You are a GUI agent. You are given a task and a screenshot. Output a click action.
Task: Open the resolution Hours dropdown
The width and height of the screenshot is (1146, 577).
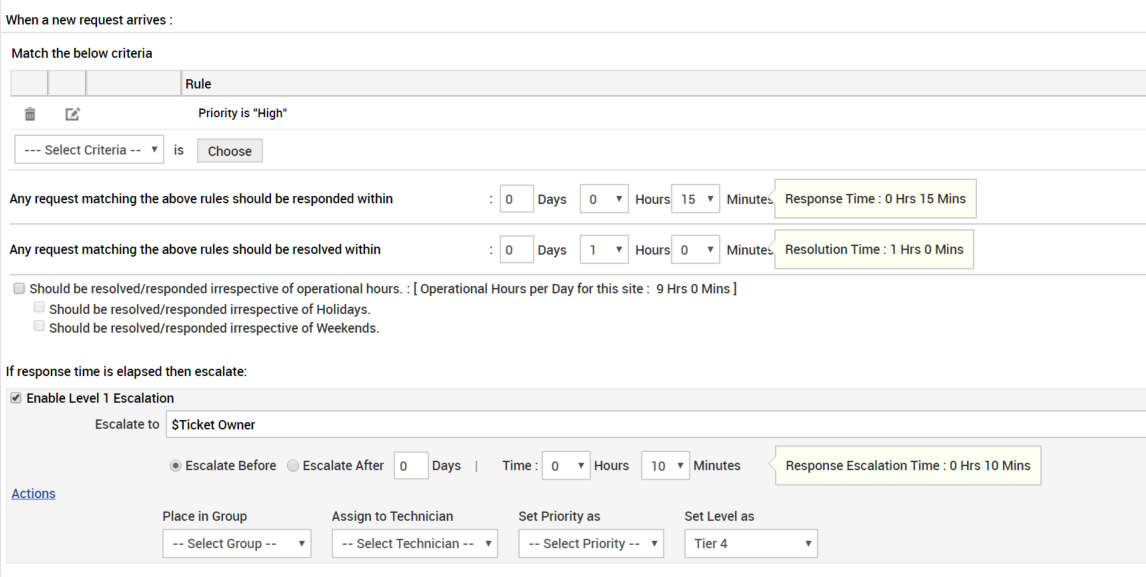(604, 250)
